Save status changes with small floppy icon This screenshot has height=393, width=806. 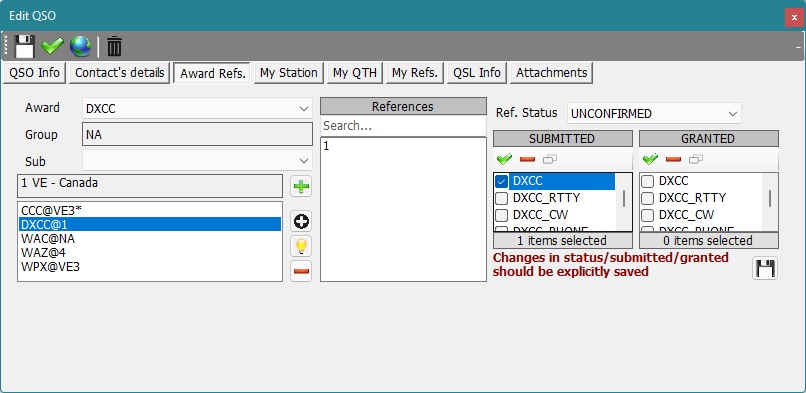pyautogui.click(x=765, y=268)
